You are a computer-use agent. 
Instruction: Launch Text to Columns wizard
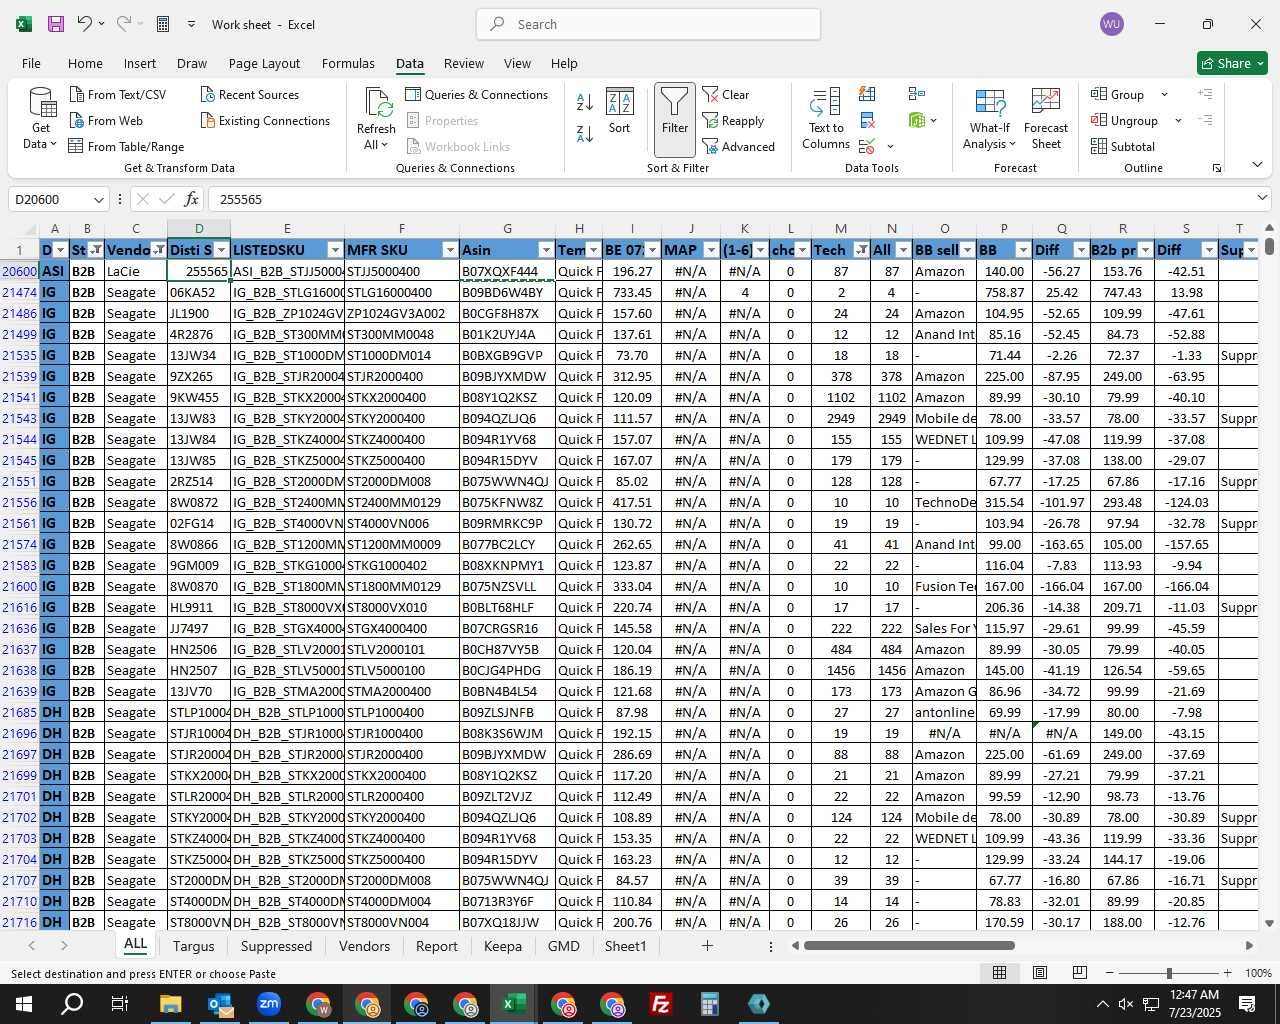tap(826, 118)
